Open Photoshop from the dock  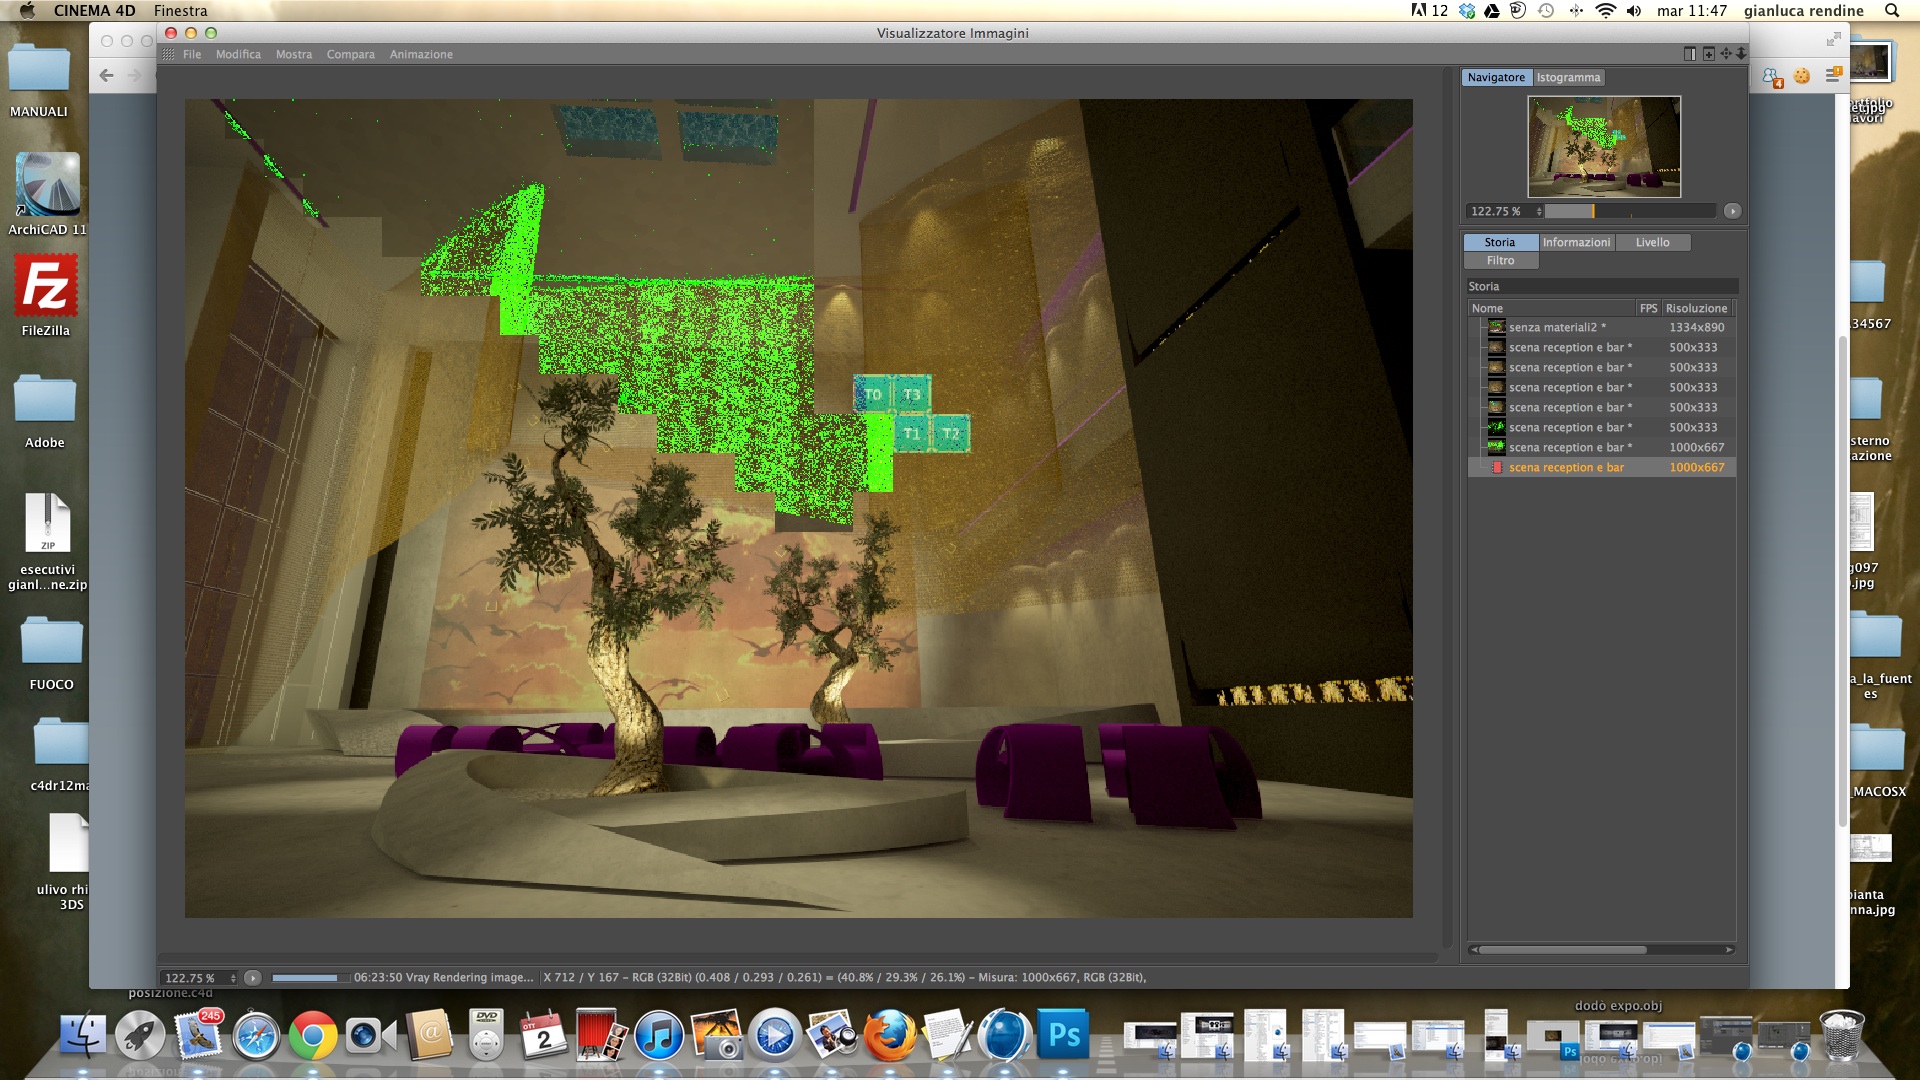[x=1063, y=1036]
